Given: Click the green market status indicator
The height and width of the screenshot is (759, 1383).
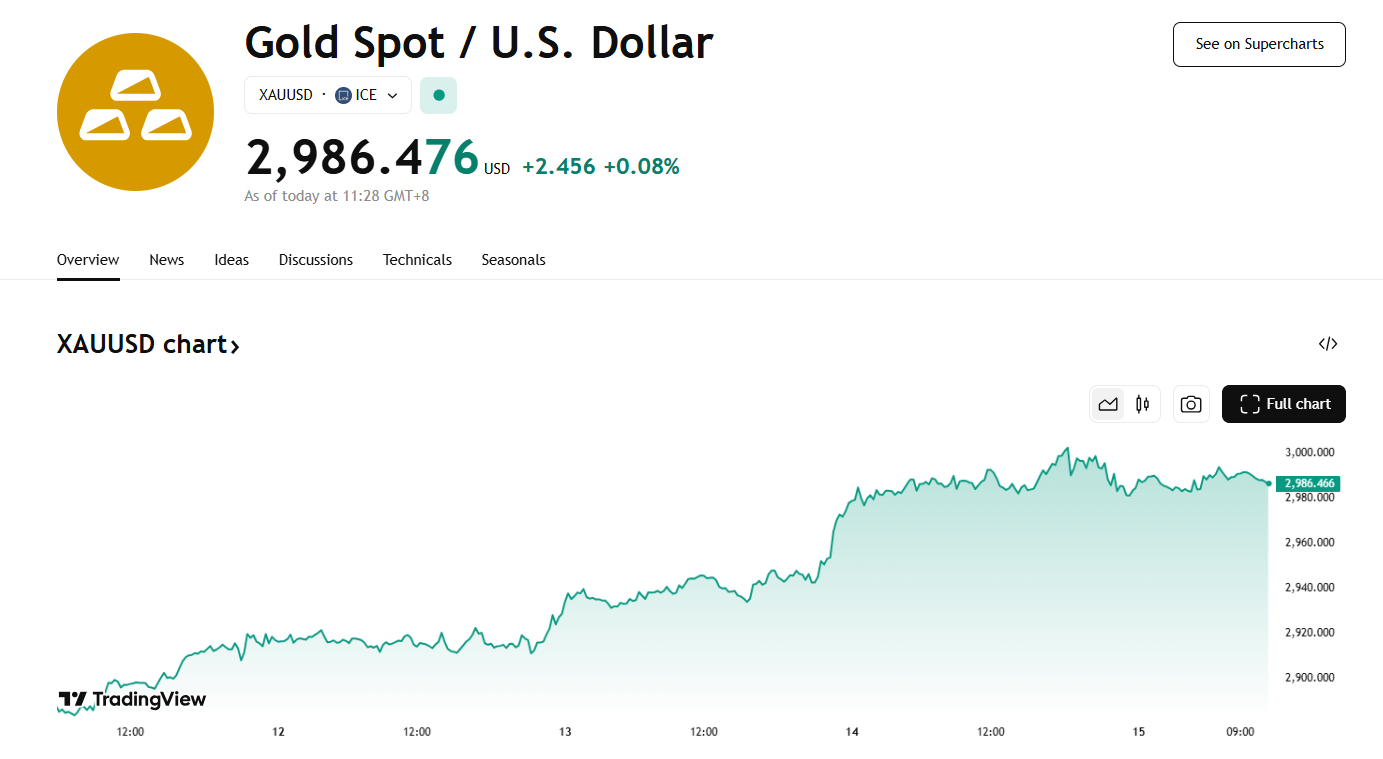Looking at the screenshot, I should (438, 95).
